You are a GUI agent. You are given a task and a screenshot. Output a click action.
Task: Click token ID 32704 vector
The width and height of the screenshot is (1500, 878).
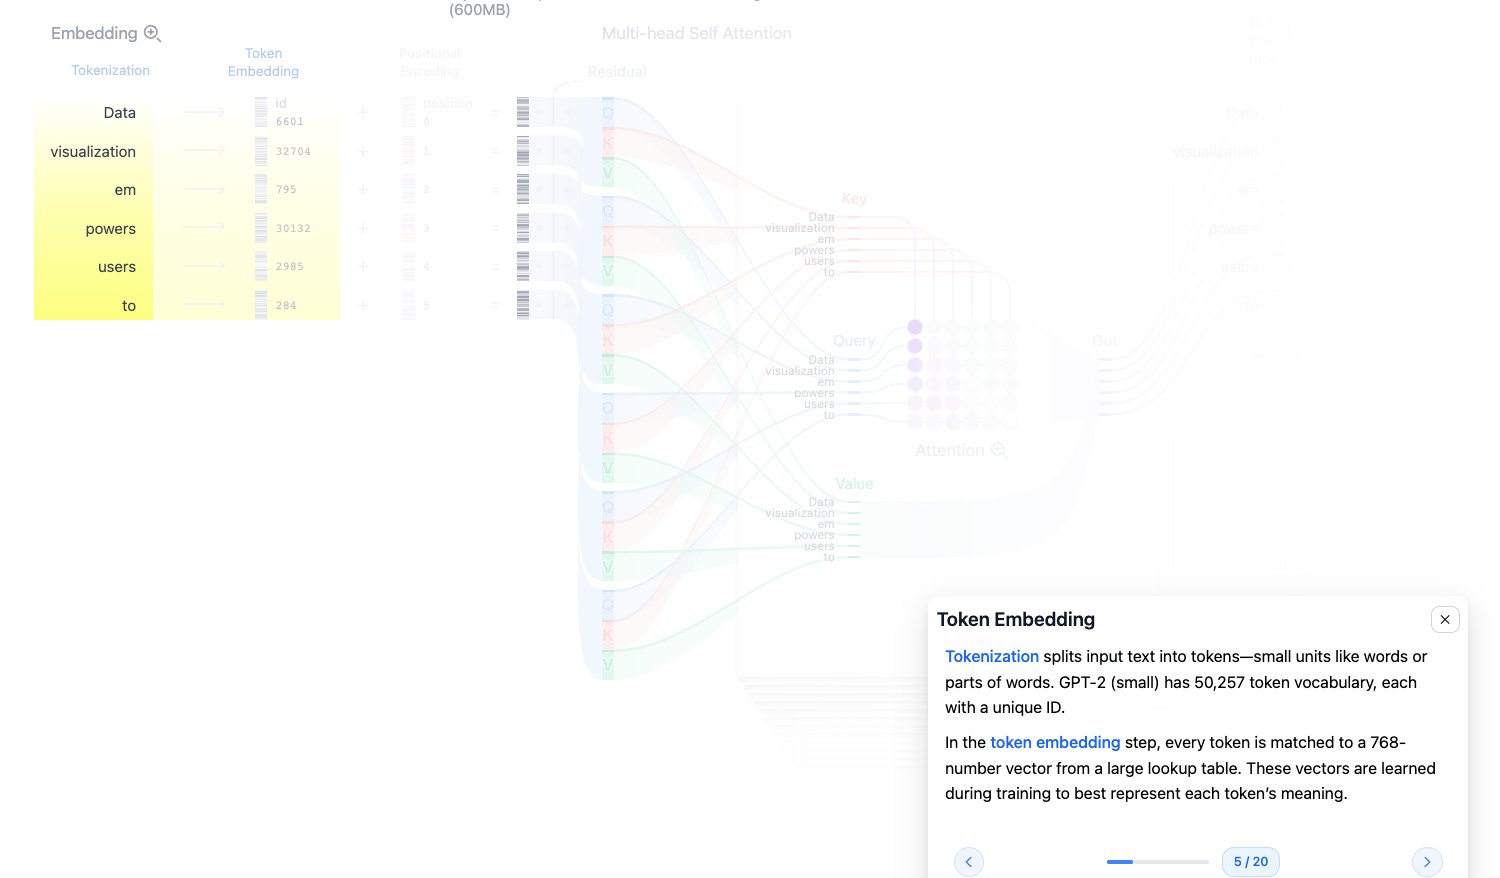[261, 151]
